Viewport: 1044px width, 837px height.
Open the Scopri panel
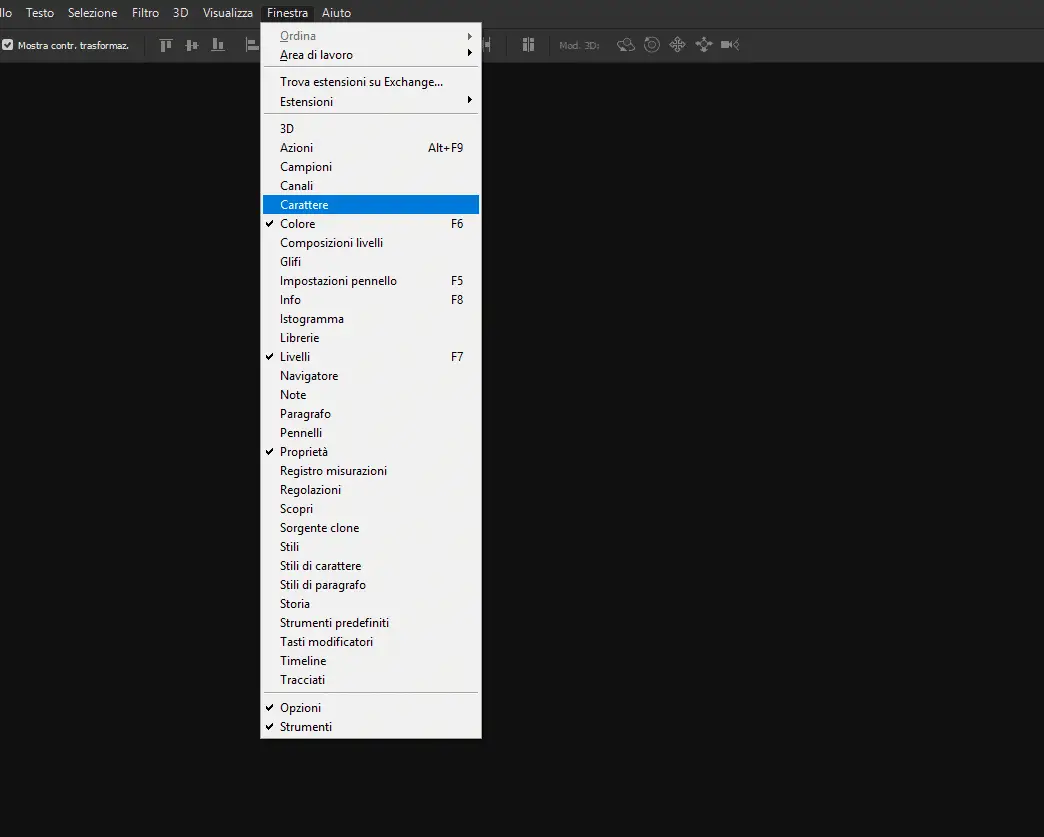[x=371, y=509]
